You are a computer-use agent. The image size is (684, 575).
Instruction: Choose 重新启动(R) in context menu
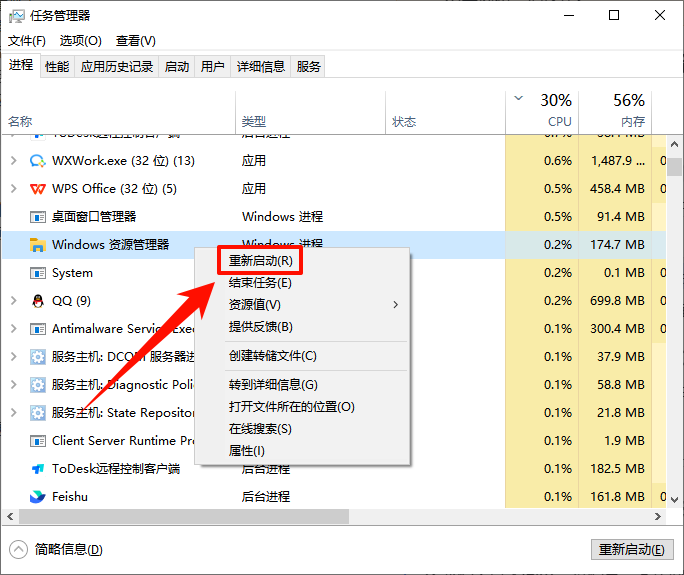coord(260,261)
